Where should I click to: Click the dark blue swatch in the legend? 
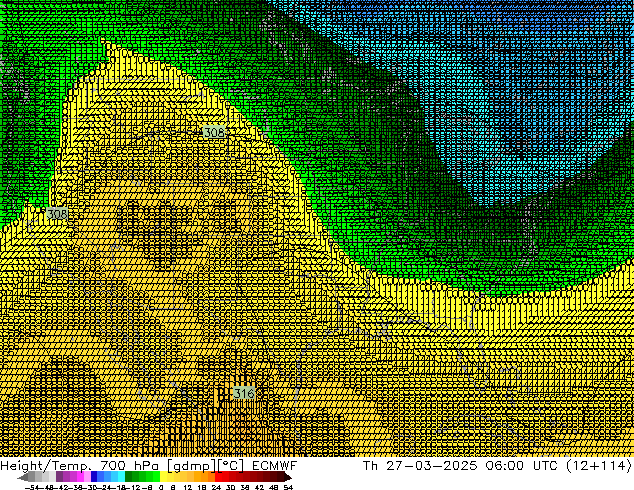[x=94, y=477]
